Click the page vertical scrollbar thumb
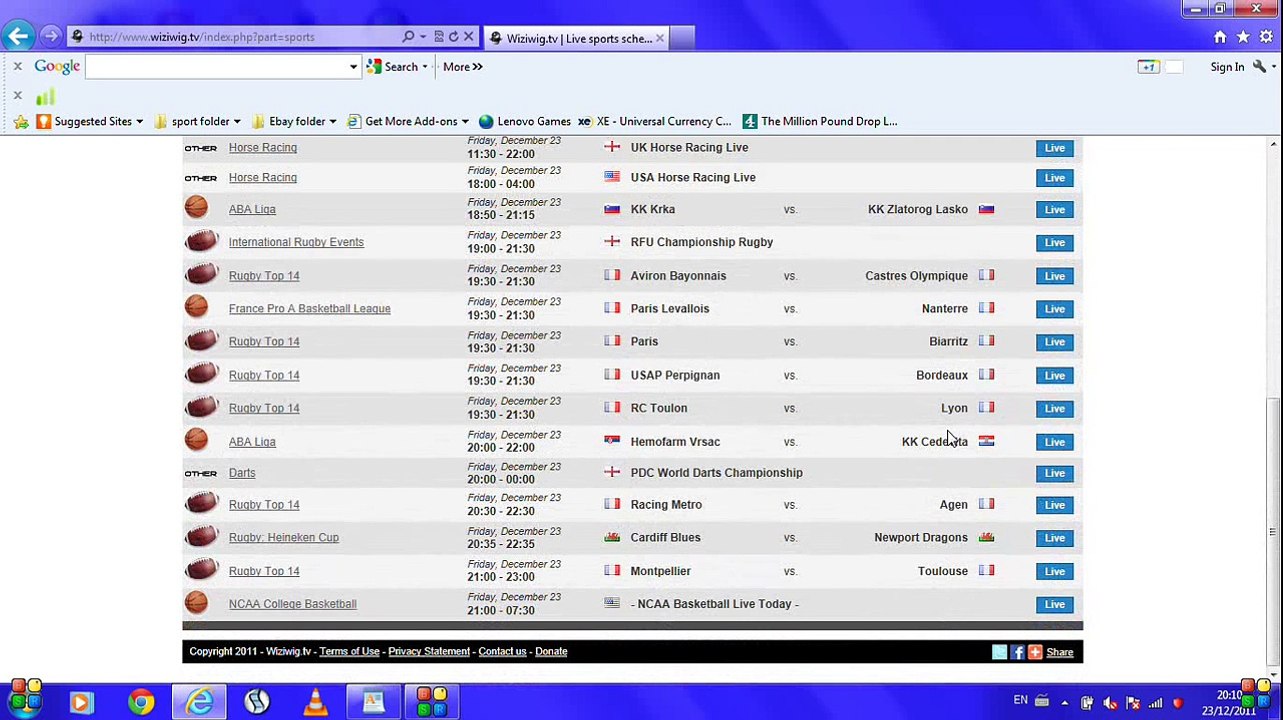Screen dimensions: 1283x720 click(1273, 533)
